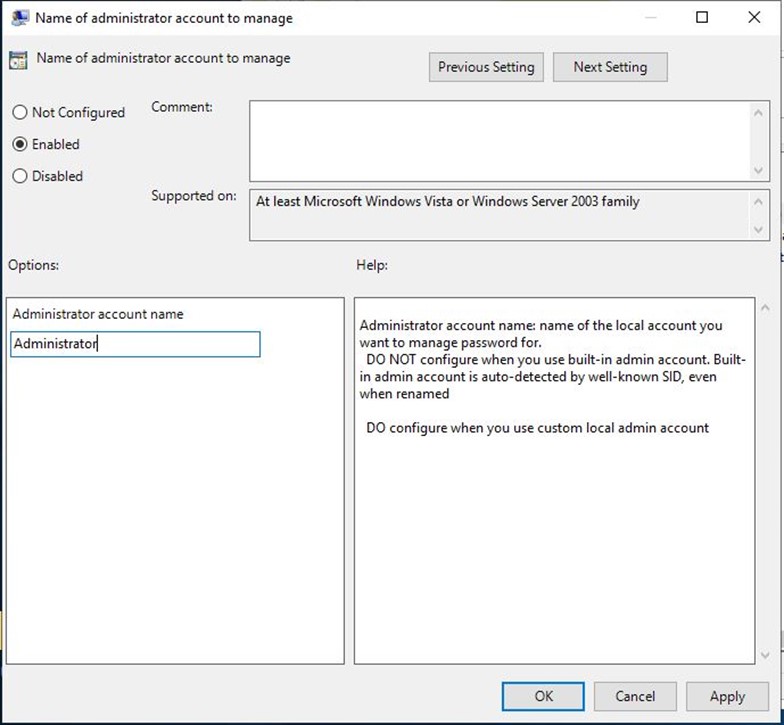Screen dimensions: 784x725
Task: Click the Help pane scroll down arrow
Action: 765,654
